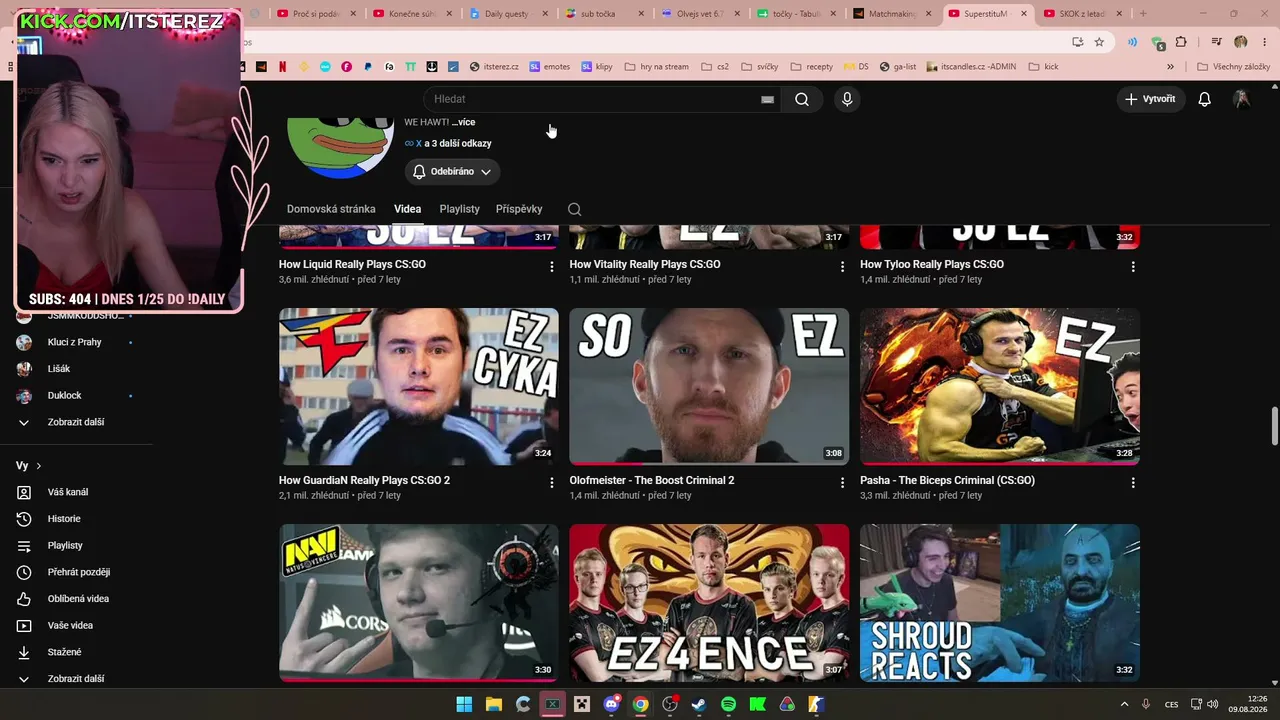Viewport: 1280px width, 720px height.
Task: Open the account avatar menu
Action: pyautogui.click(x=1241, y=99)
